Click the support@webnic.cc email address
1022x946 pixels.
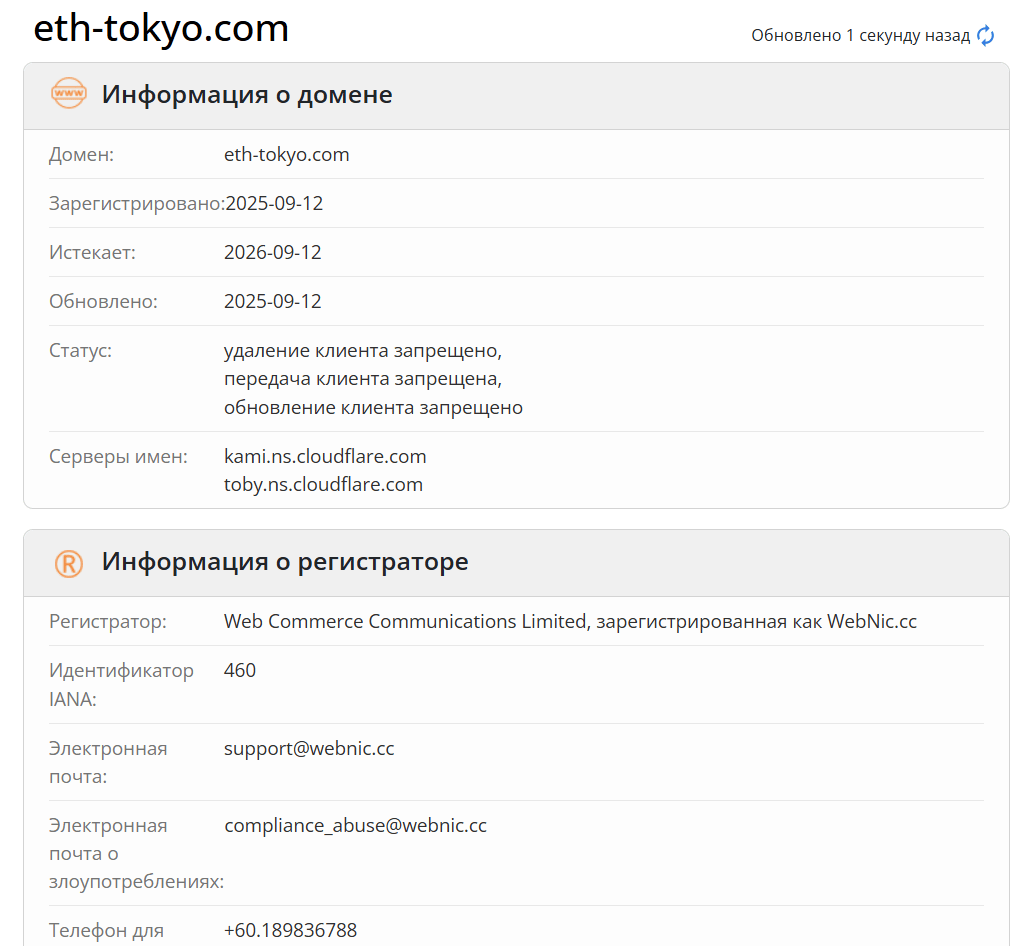(309, 749)
